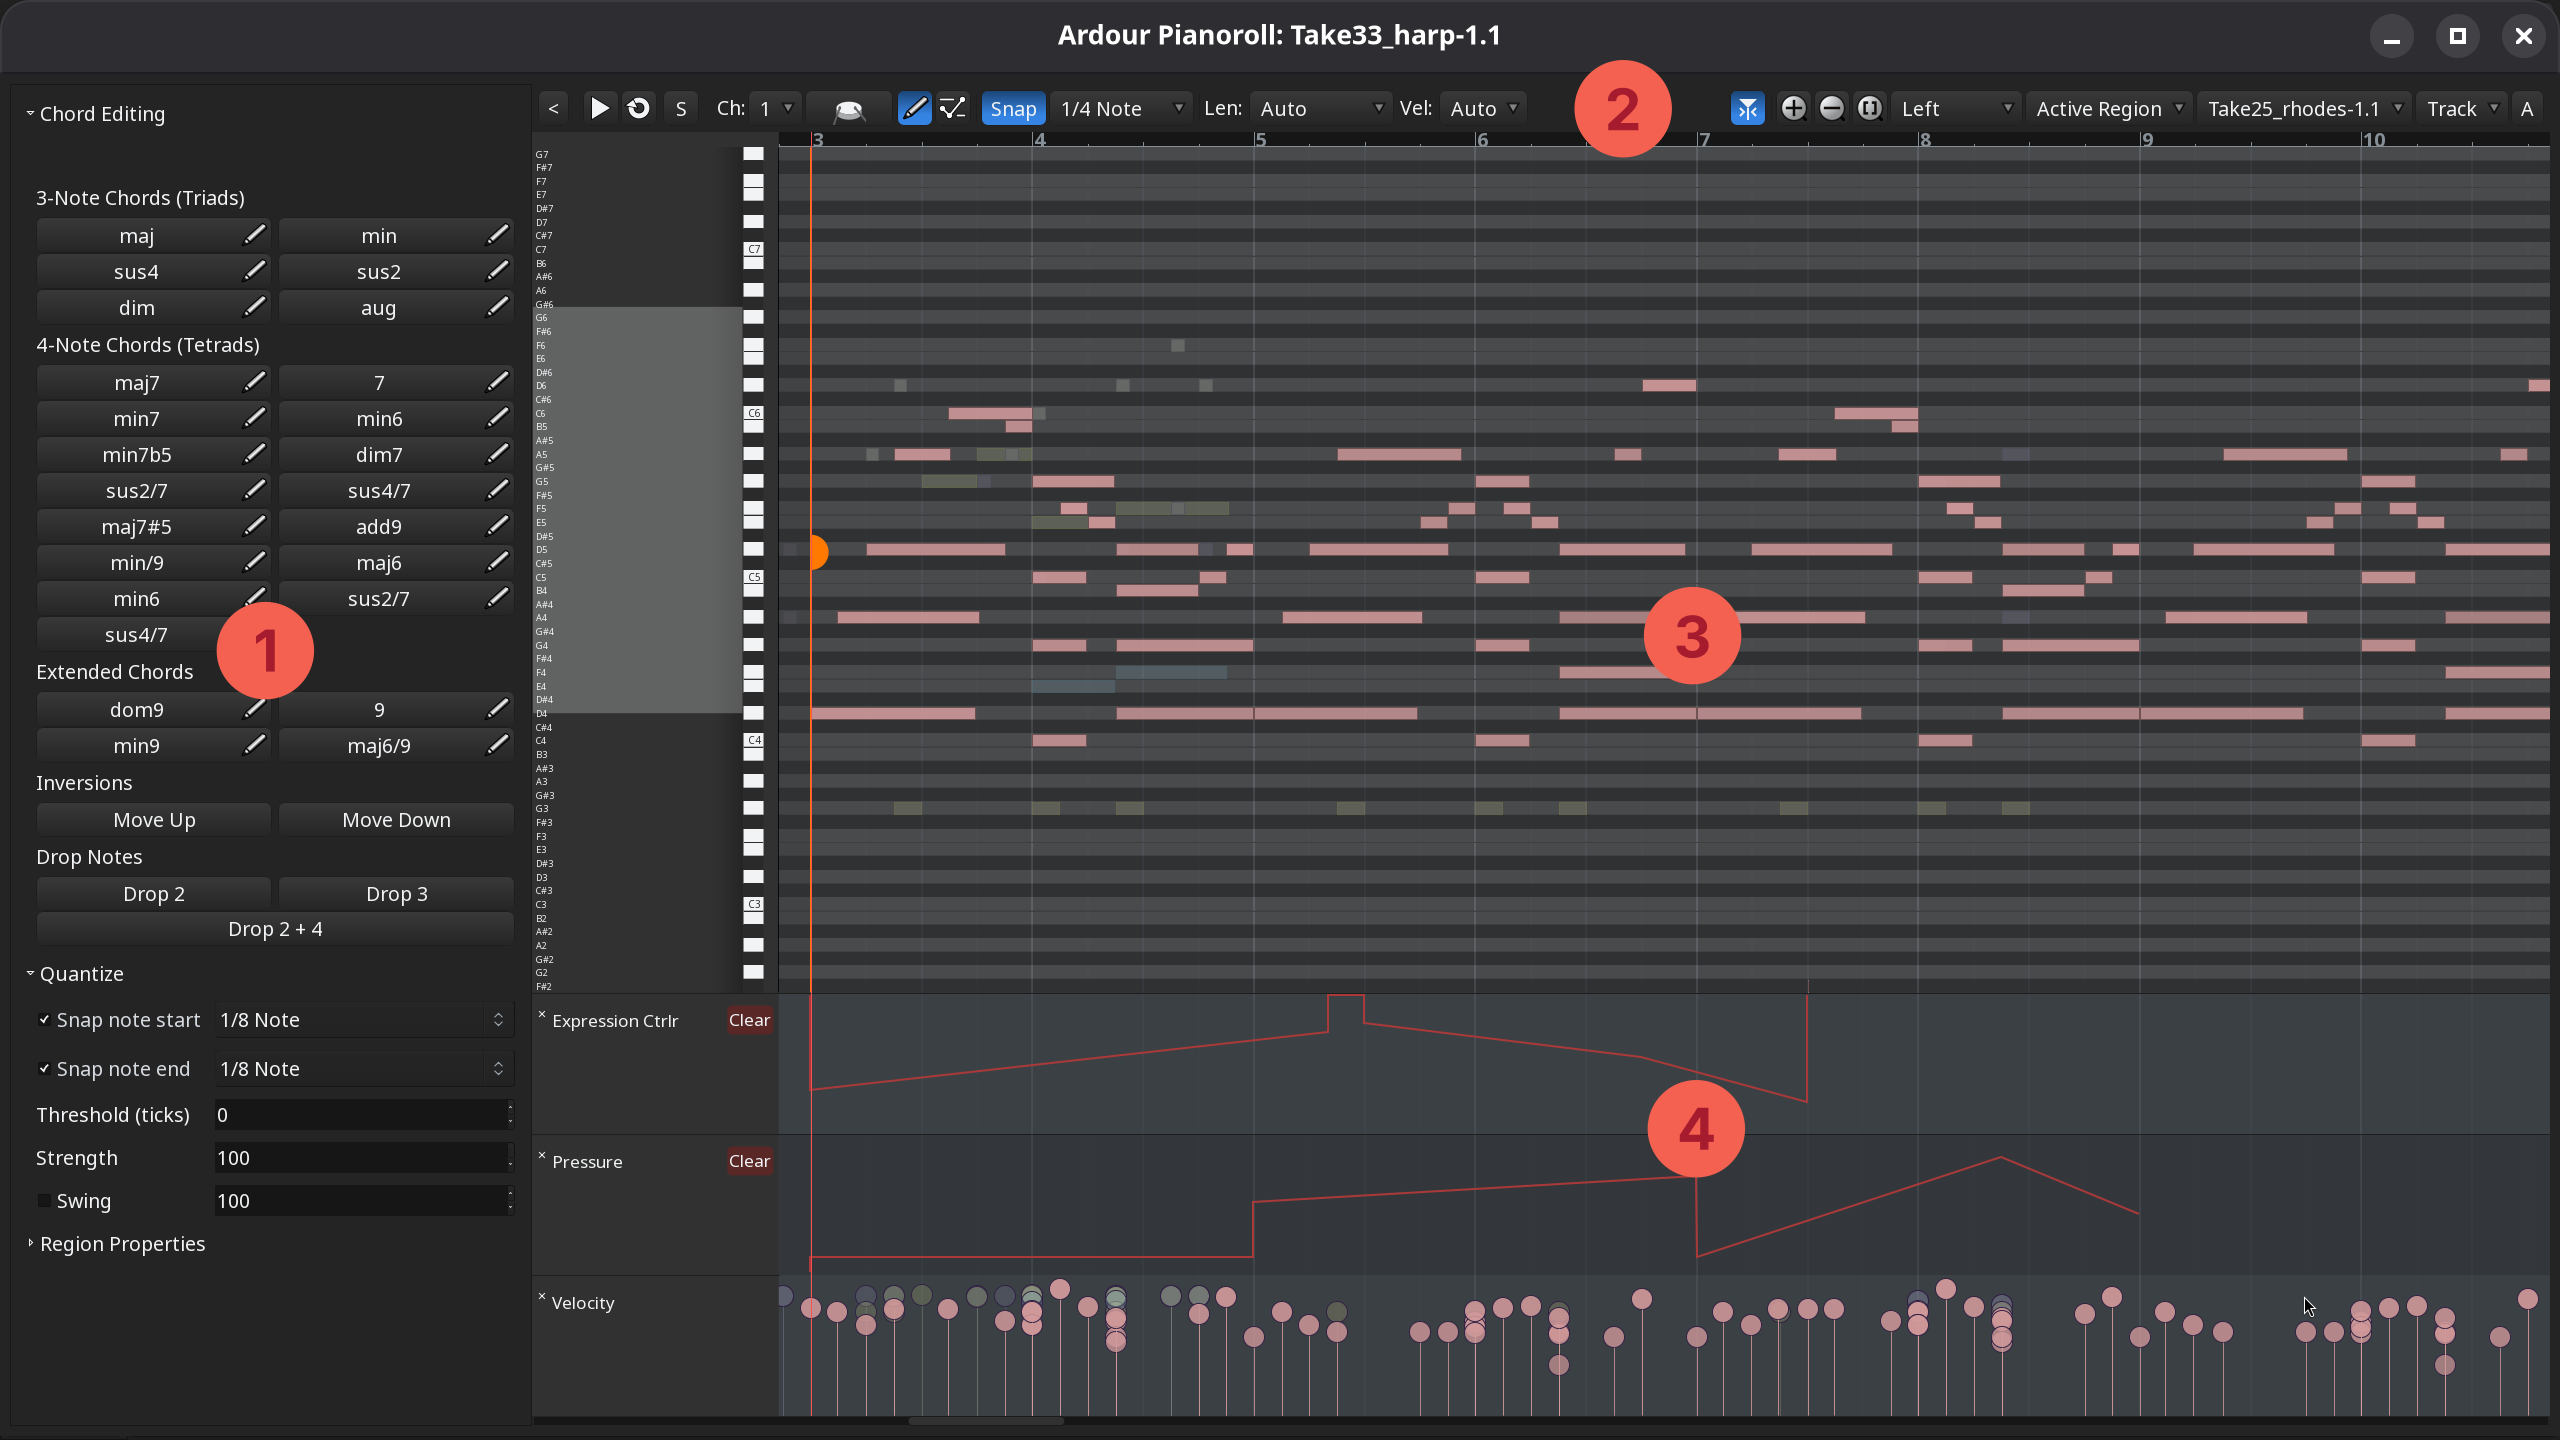Select the automation line edit tool
The width and height of the screenshot is (2560, 1440).
953,108
